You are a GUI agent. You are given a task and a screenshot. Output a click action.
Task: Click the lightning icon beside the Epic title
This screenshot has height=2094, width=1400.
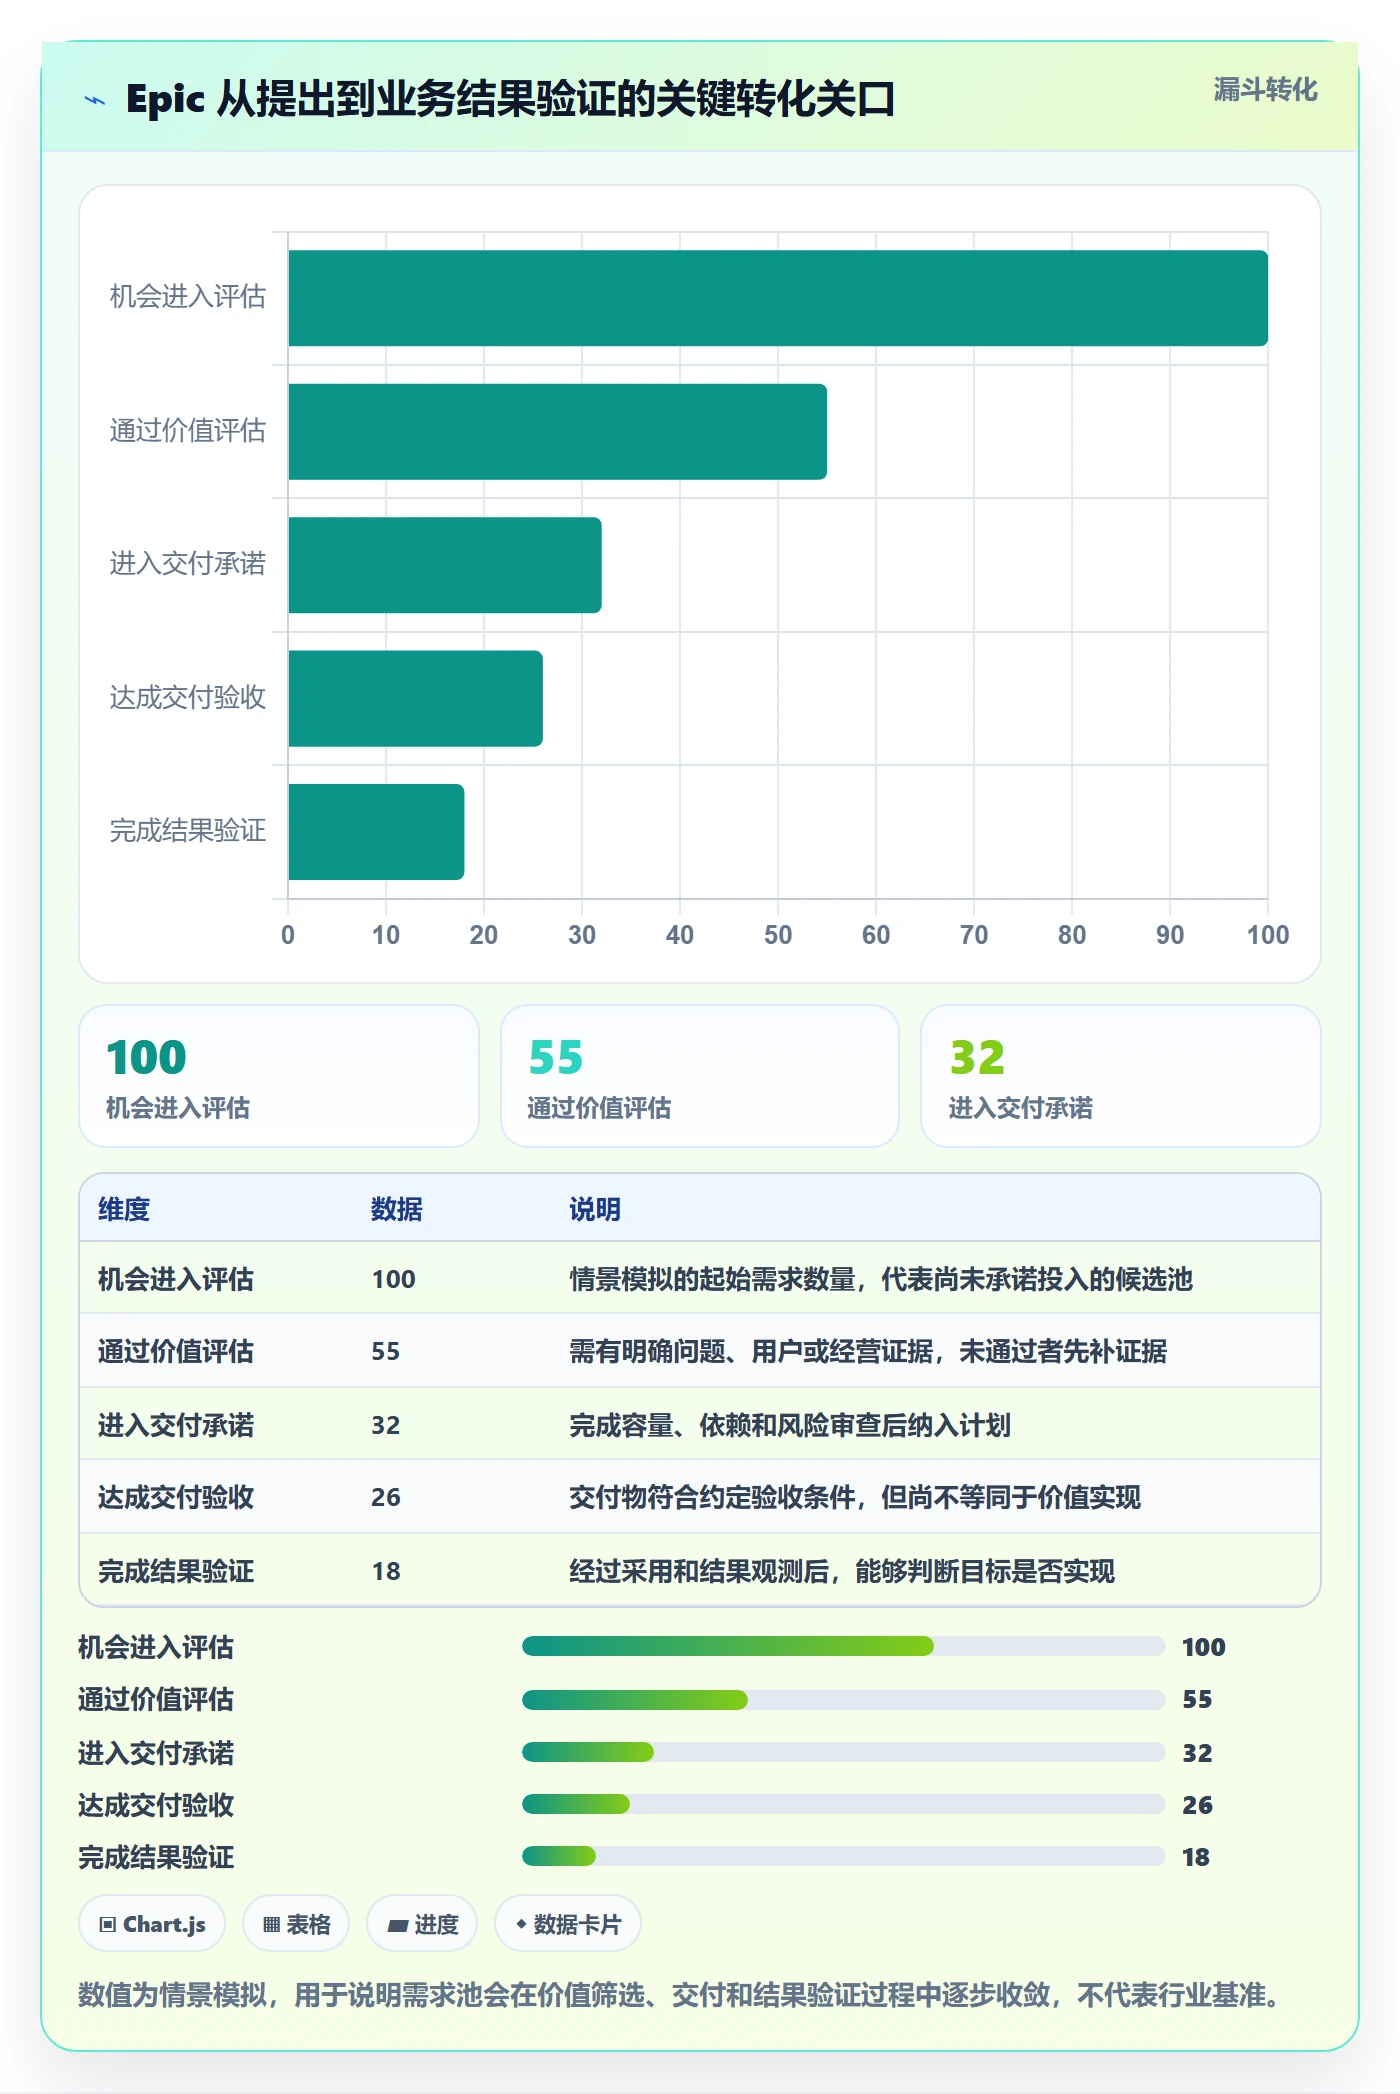pos(95,100)
